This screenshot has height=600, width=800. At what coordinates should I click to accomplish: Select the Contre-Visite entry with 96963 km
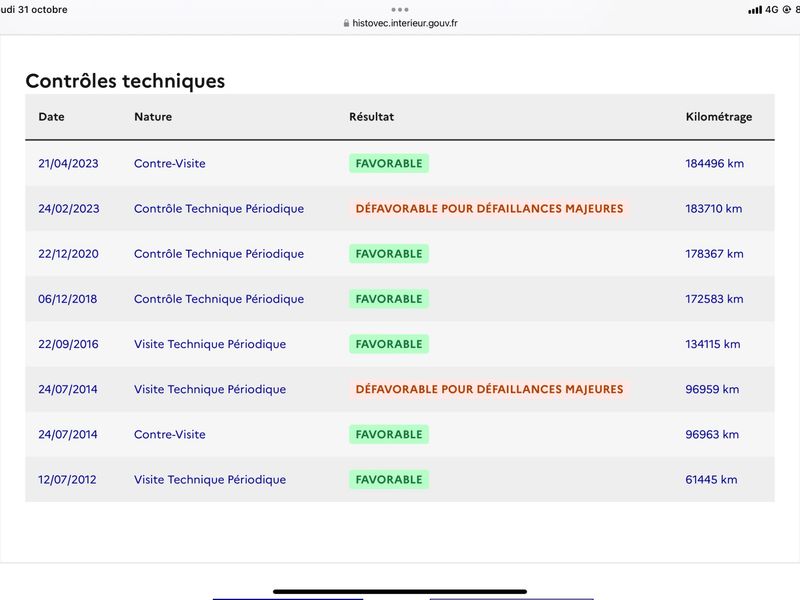[170, 434]
